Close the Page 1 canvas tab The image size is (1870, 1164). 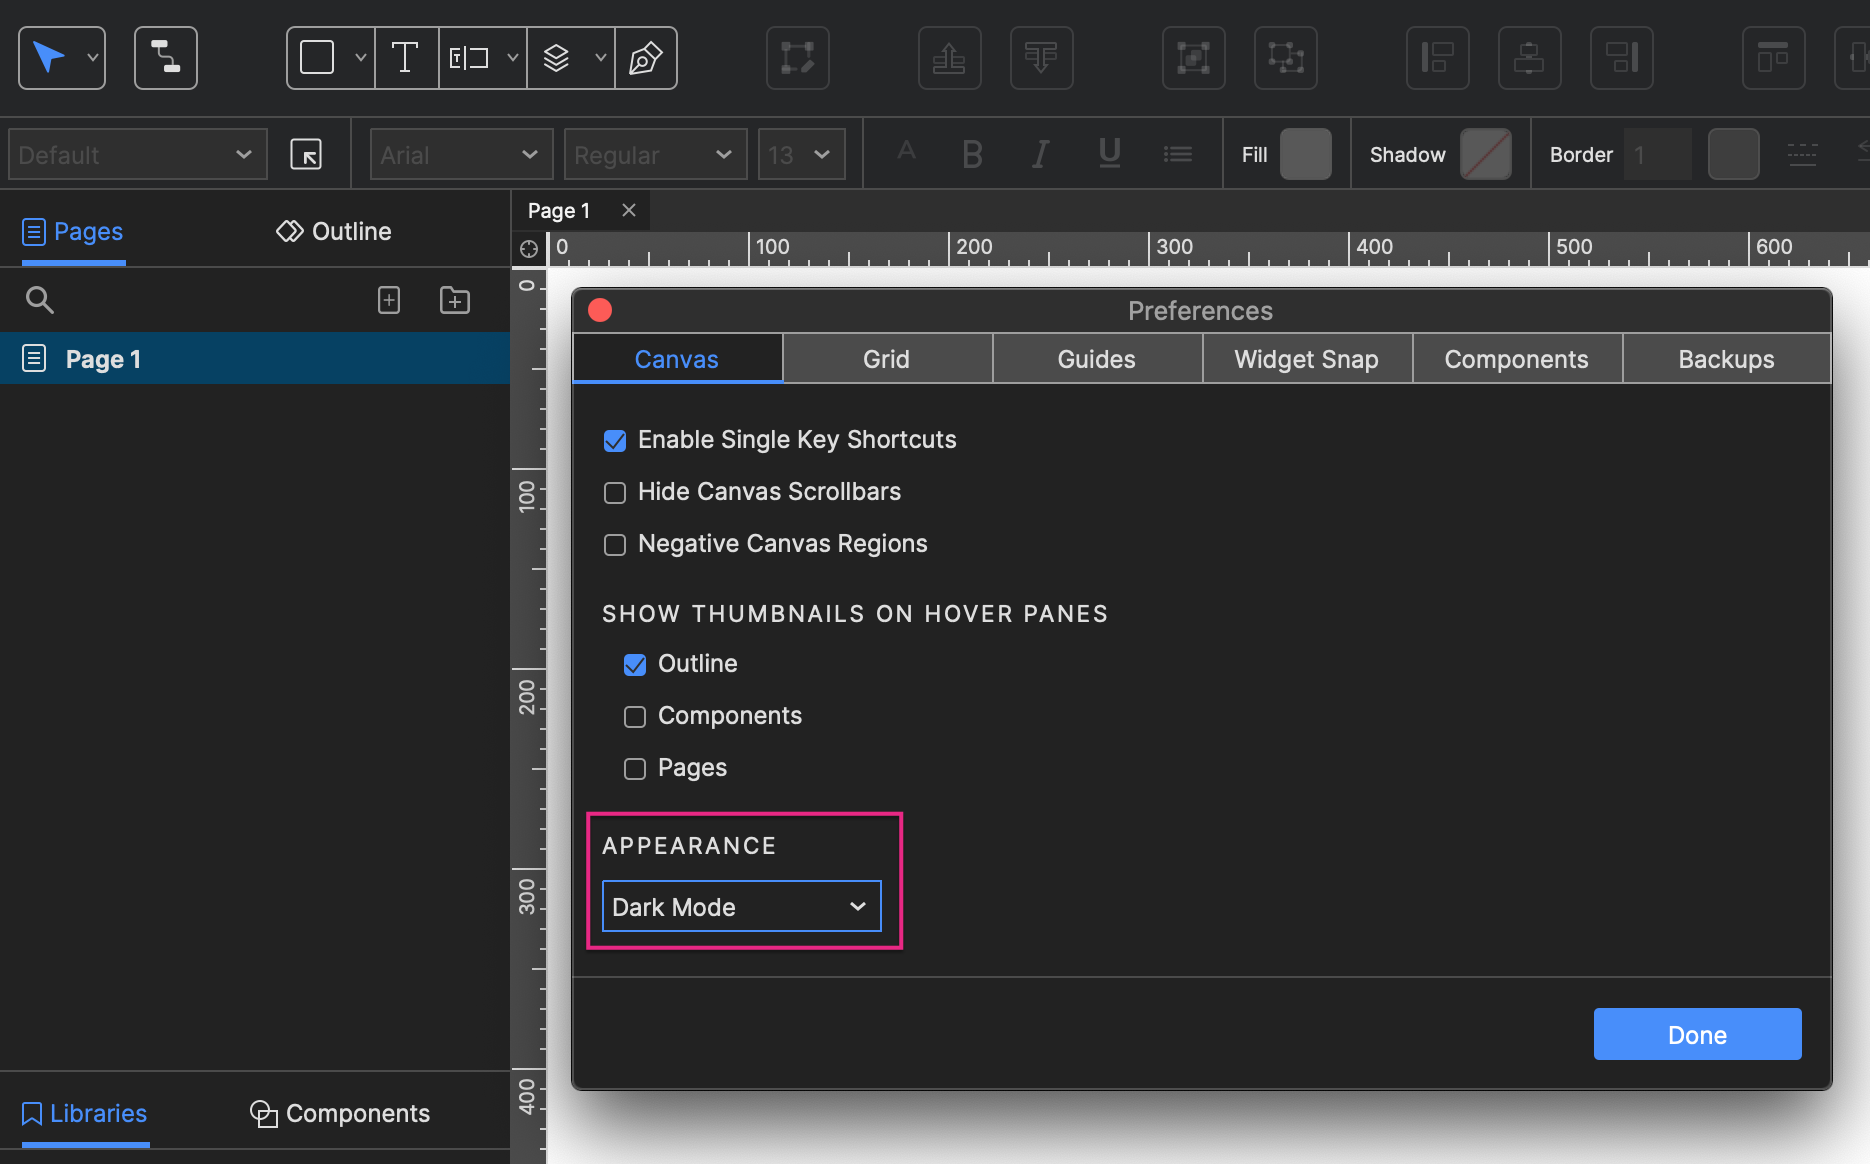[x=629, y=210]
